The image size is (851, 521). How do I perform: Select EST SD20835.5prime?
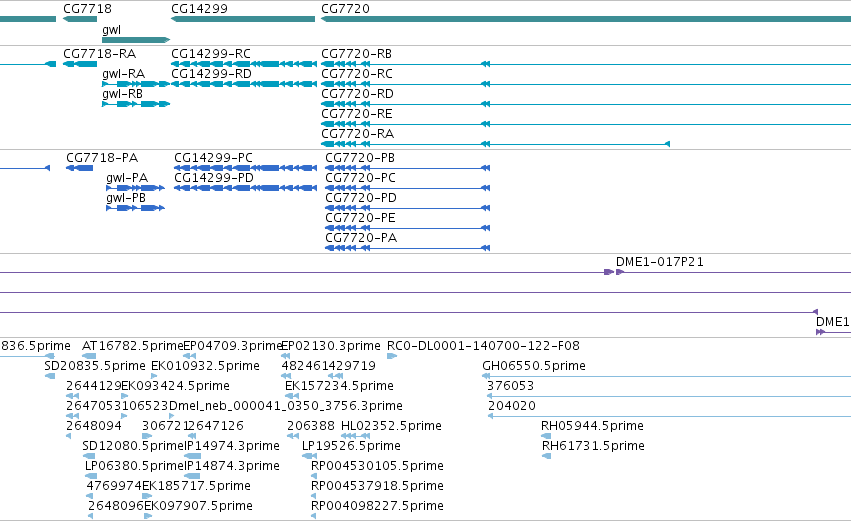(x=95, y=366)
